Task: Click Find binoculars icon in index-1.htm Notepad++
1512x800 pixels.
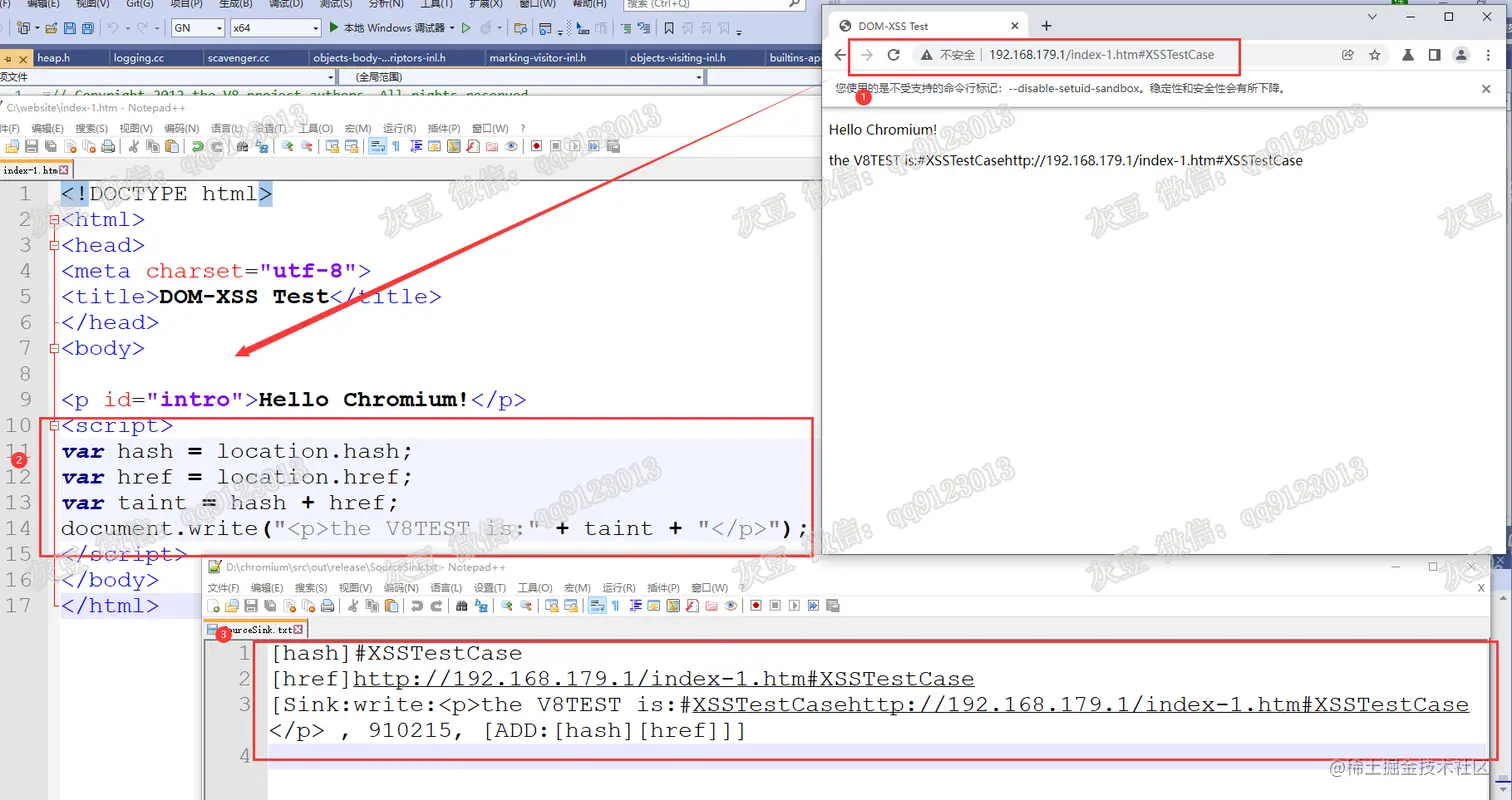Action: (242, 146)
